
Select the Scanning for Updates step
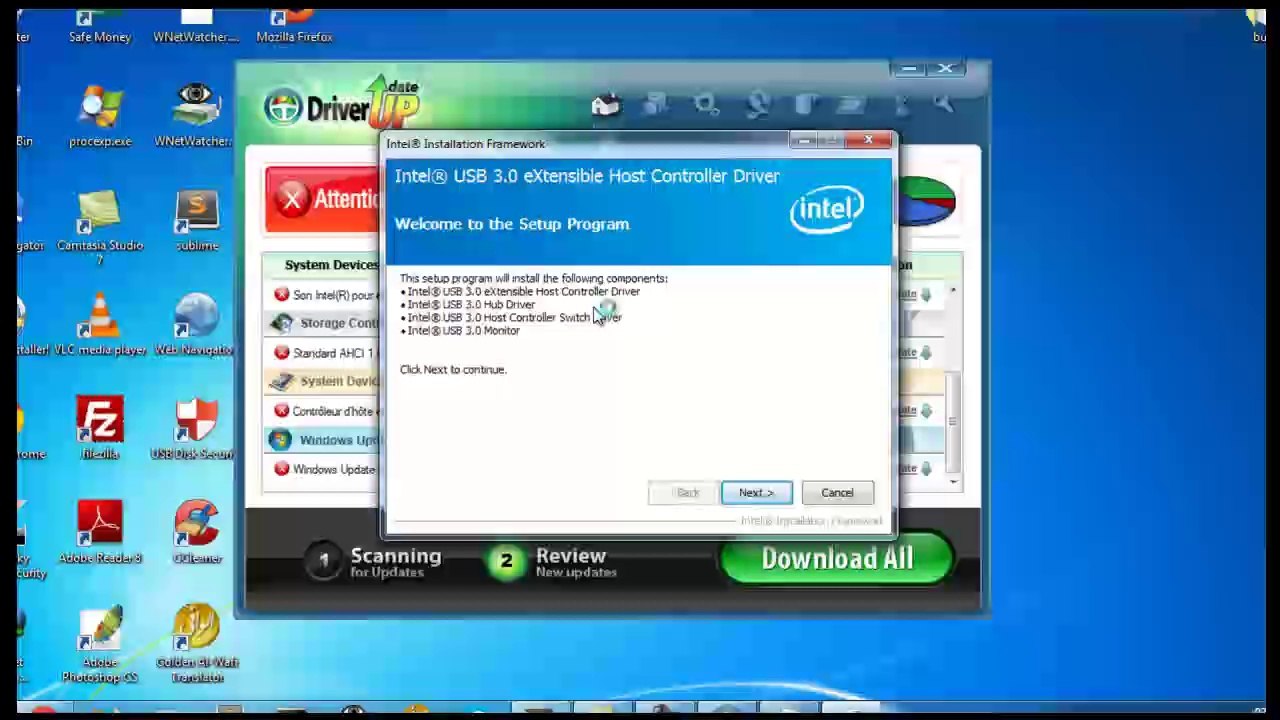(x=374, y=562)
